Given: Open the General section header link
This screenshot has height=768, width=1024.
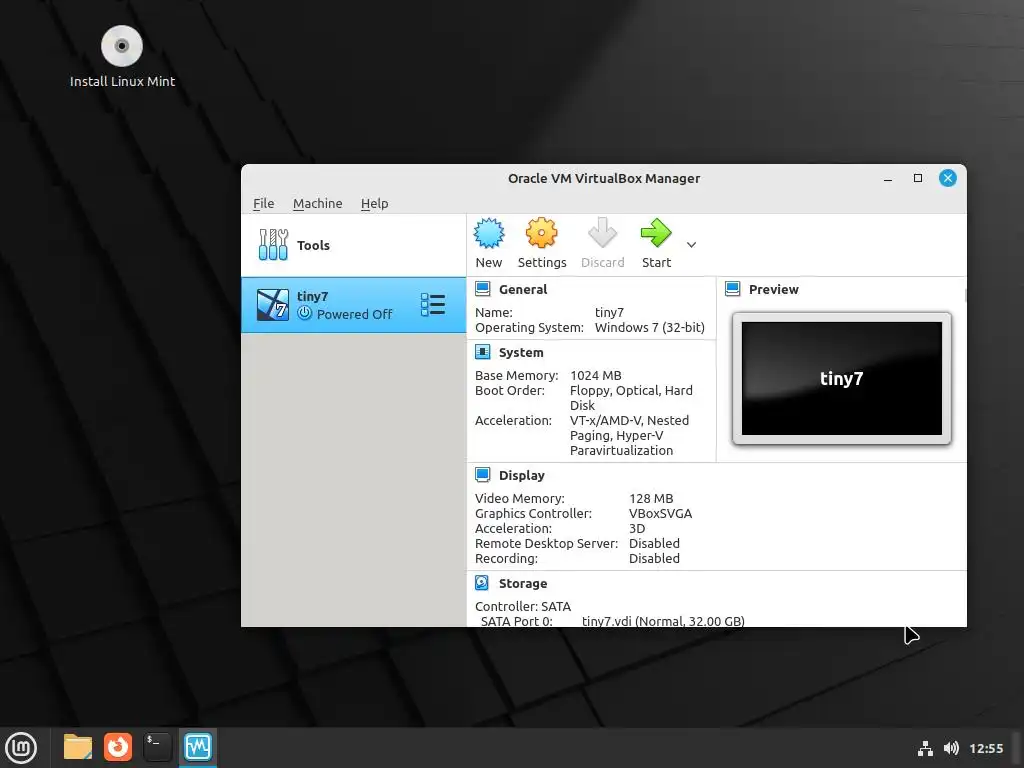Looking at the screenshot, I should (522, 289).
